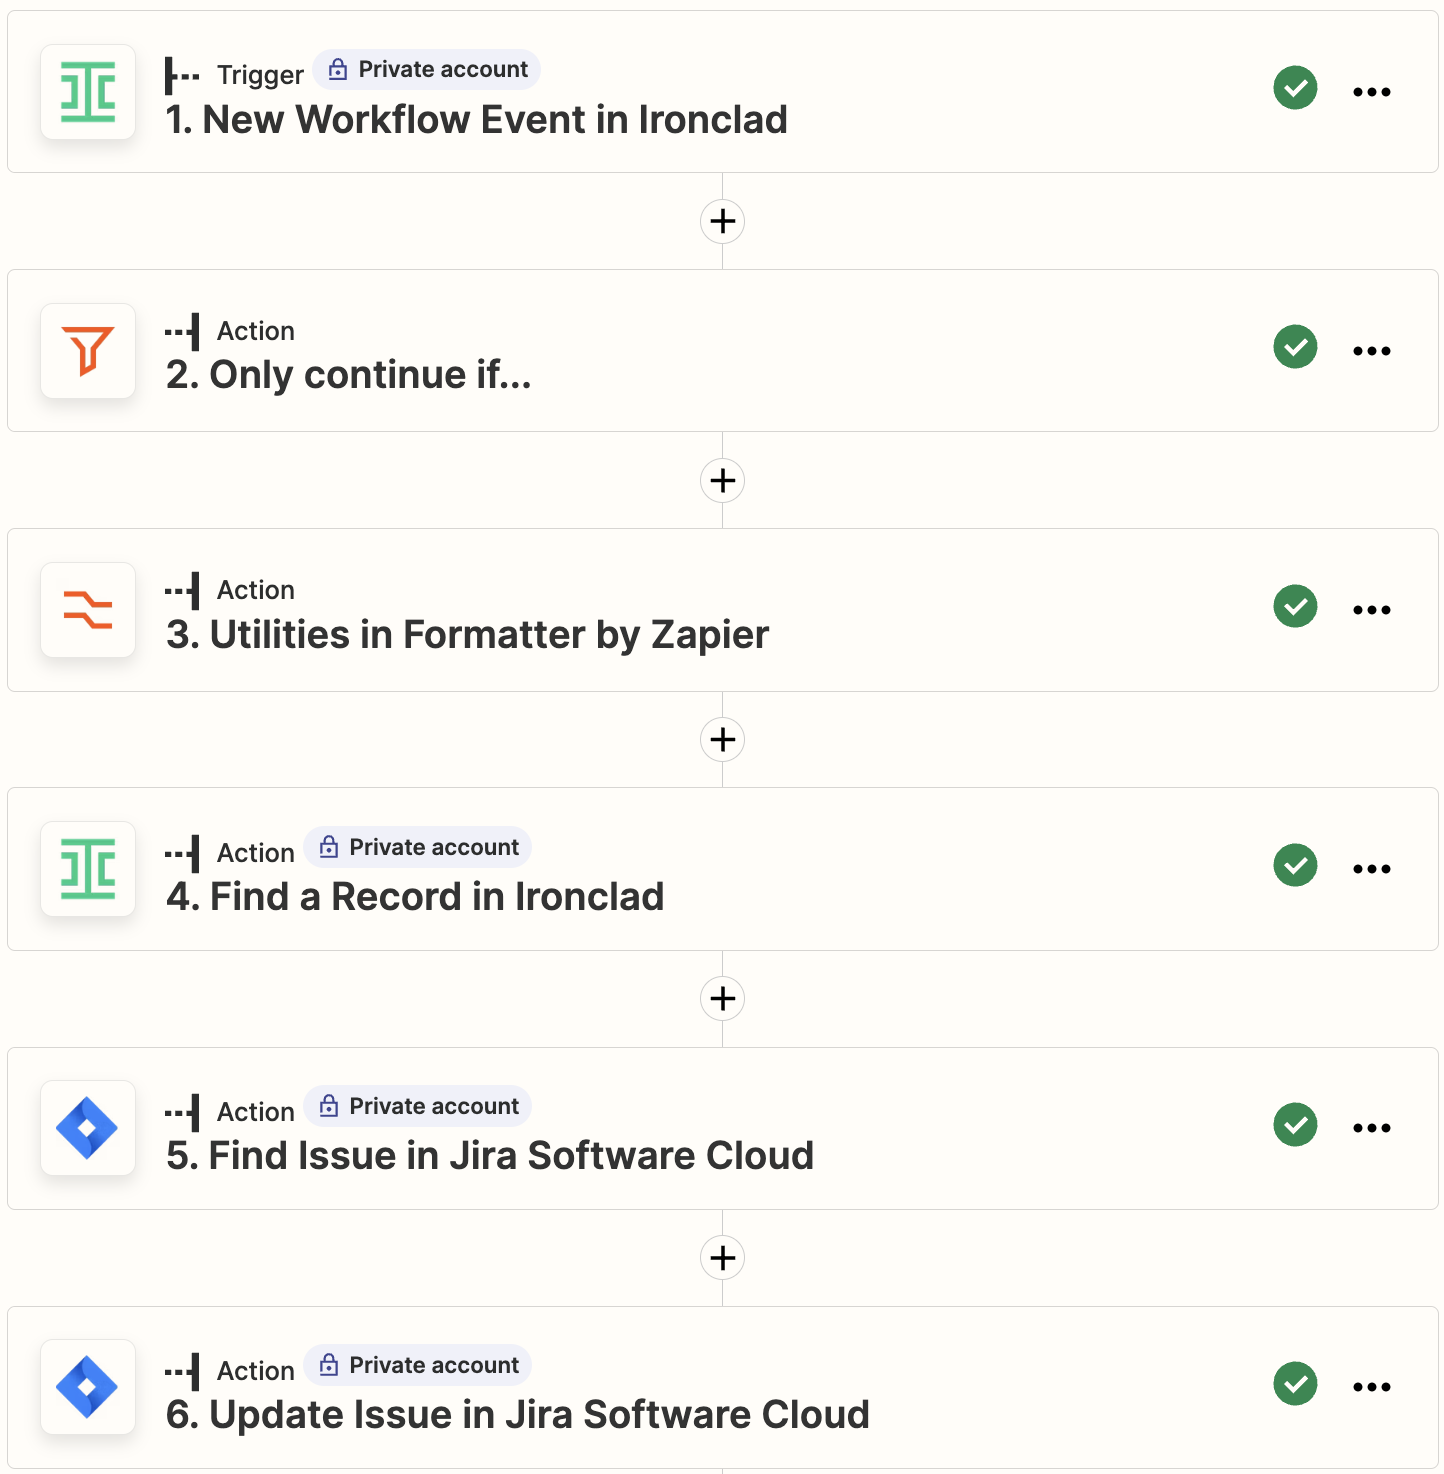
Task: Click the Ironclad app icon in step 1
Action: [88, 92]
